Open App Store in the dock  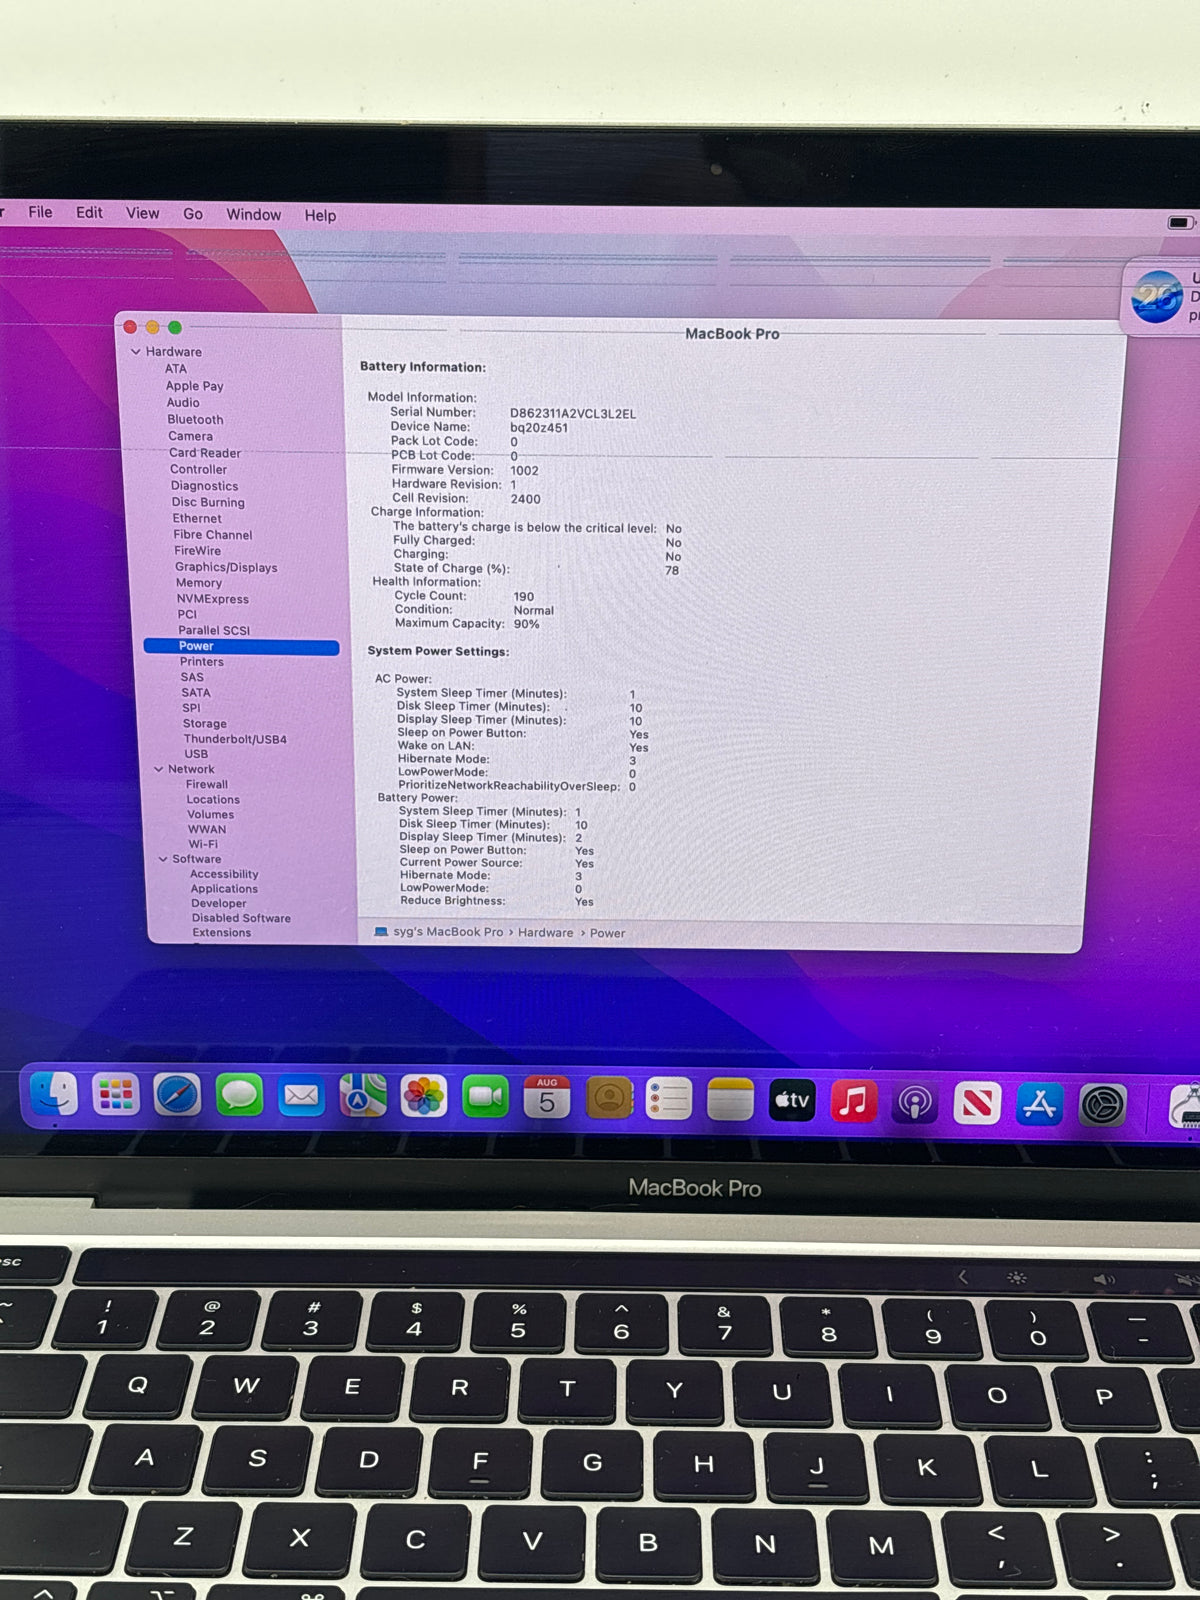[1039, 1105]
